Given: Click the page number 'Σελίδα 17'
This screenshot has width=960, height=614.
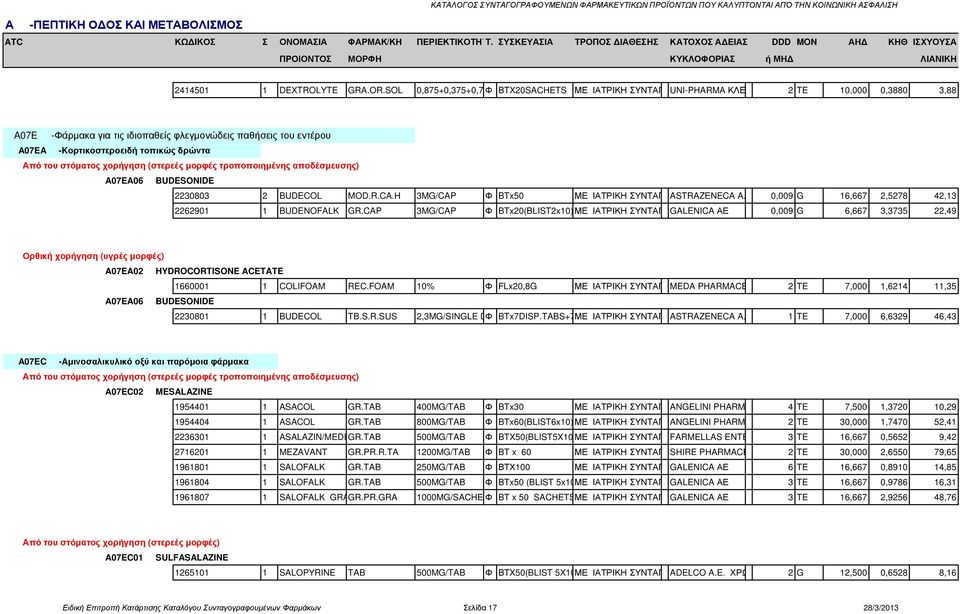Looking at the screenshot, I should (x=480, y=608).
